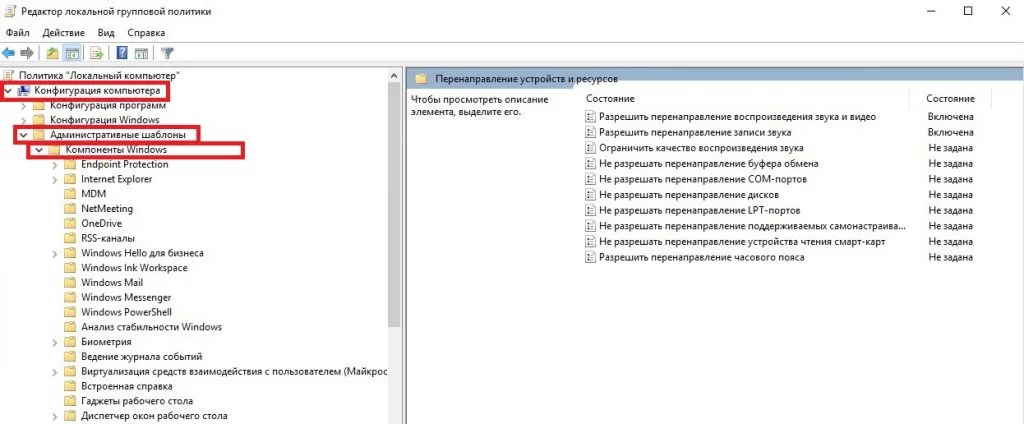
Task: Click the folder icon beside Windows Messenger
Action: (x=71, y=298)
